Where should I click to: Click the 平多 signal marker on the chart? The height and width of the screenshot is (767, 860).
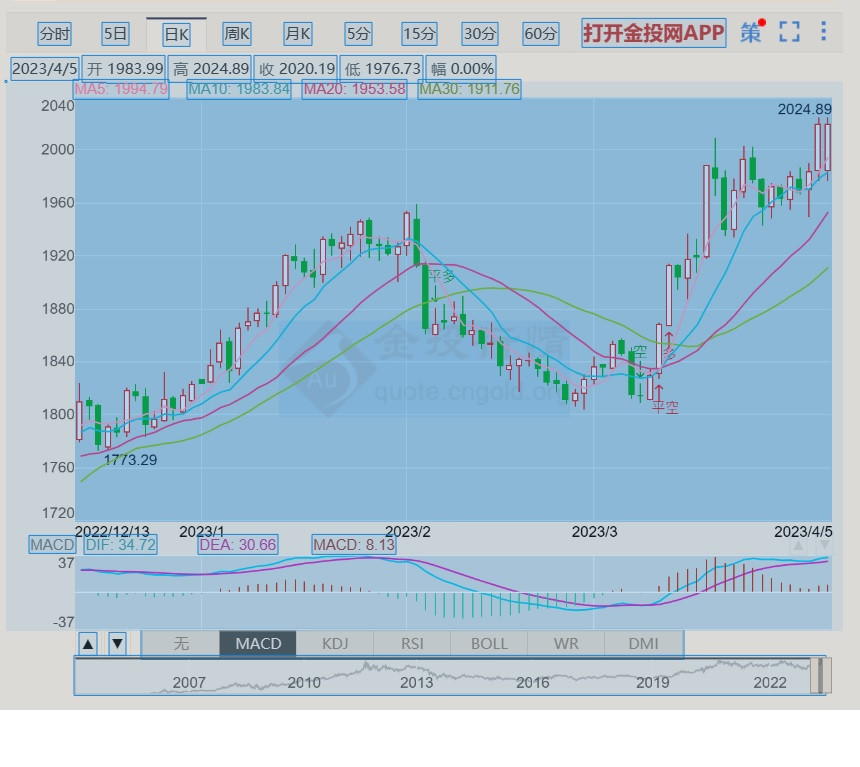pos(440,276)
